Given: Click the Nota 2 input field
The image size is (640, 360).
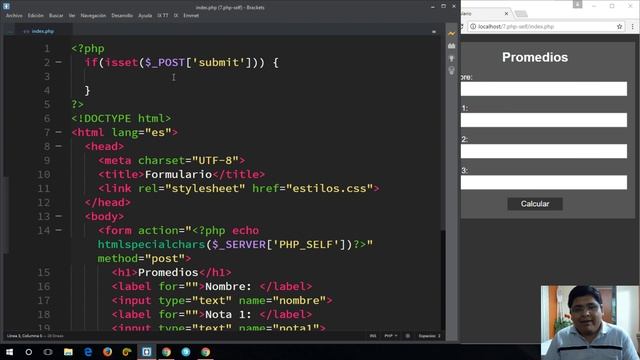Looking at the screenshot, I should coord(544,151).
